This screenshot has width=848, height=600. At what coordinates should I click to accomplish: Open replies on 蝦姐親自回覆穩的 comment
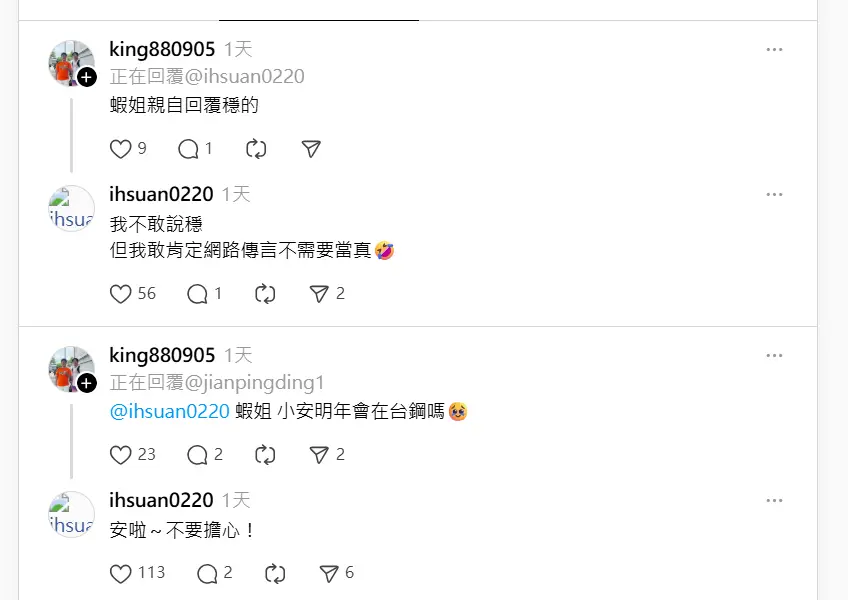188,149
